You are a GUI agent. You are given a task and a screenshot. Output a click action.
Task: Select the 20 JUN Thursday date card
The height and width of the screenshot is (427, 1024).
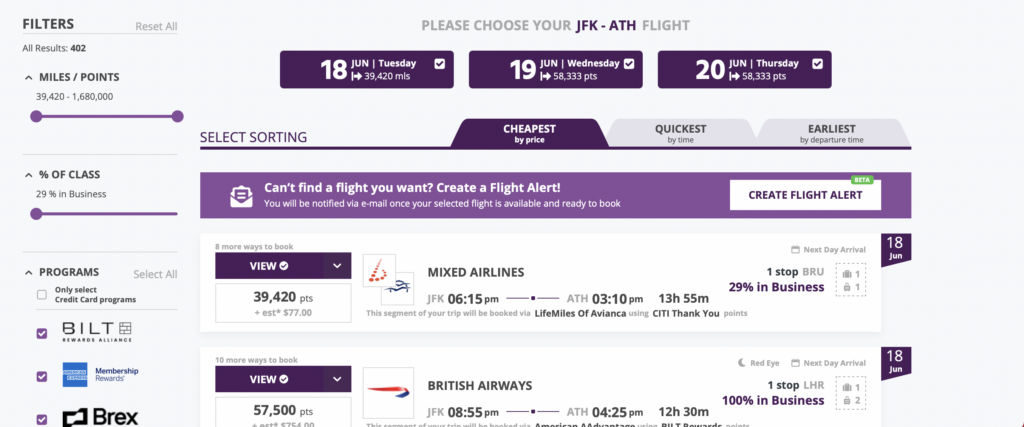coord(744,69)
